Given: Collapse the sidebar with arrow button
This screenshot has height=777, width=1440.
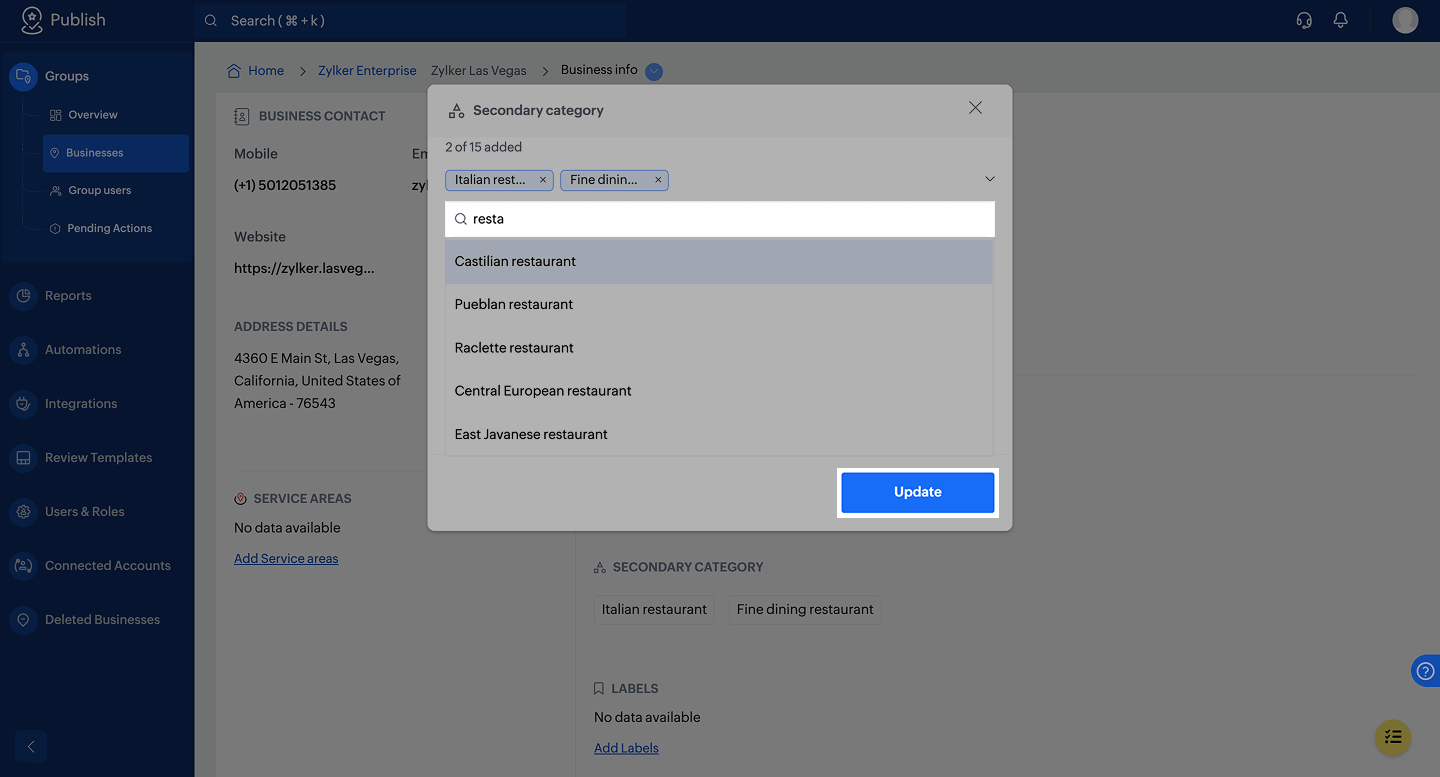Looking at the screenshot, I should pyautogui.click(x=31, y=746).
